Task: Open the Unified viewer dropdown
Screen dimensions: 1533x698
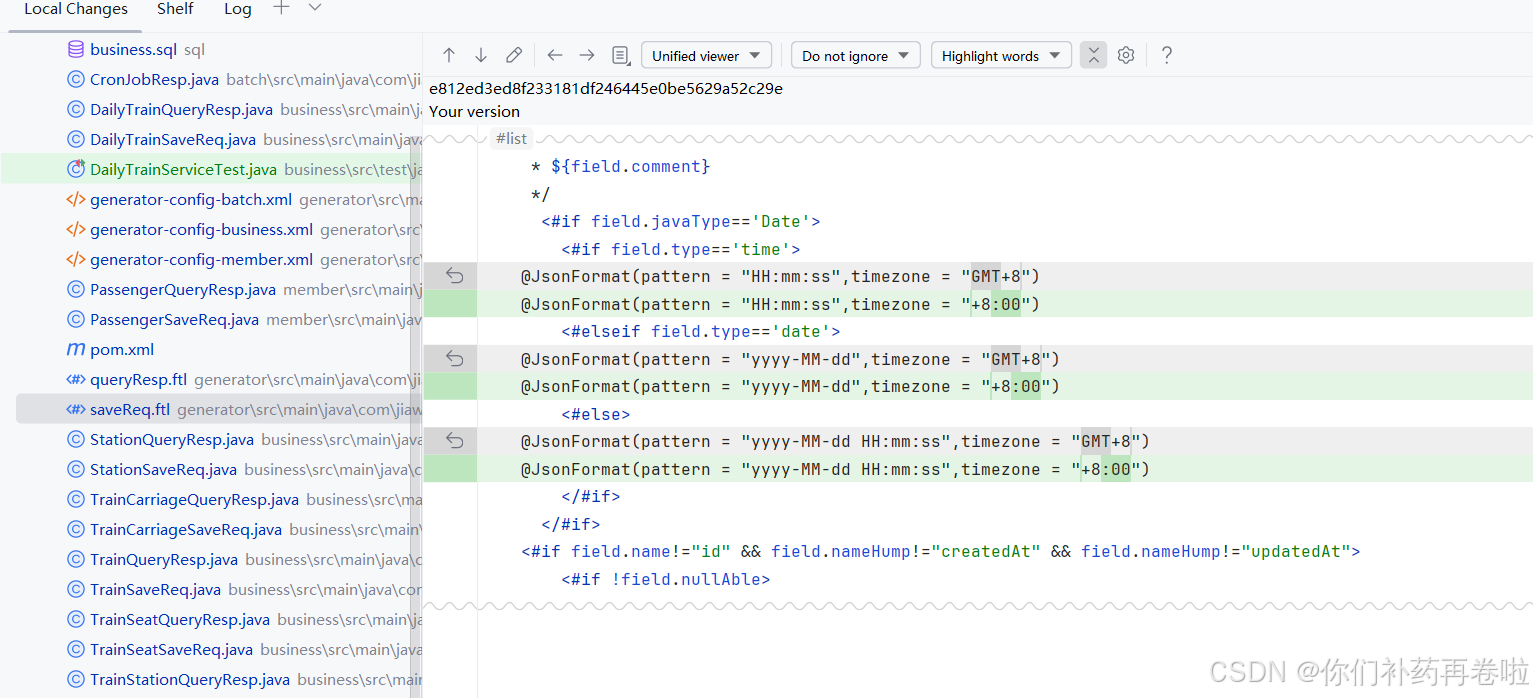Action: (x=706, y=55)
